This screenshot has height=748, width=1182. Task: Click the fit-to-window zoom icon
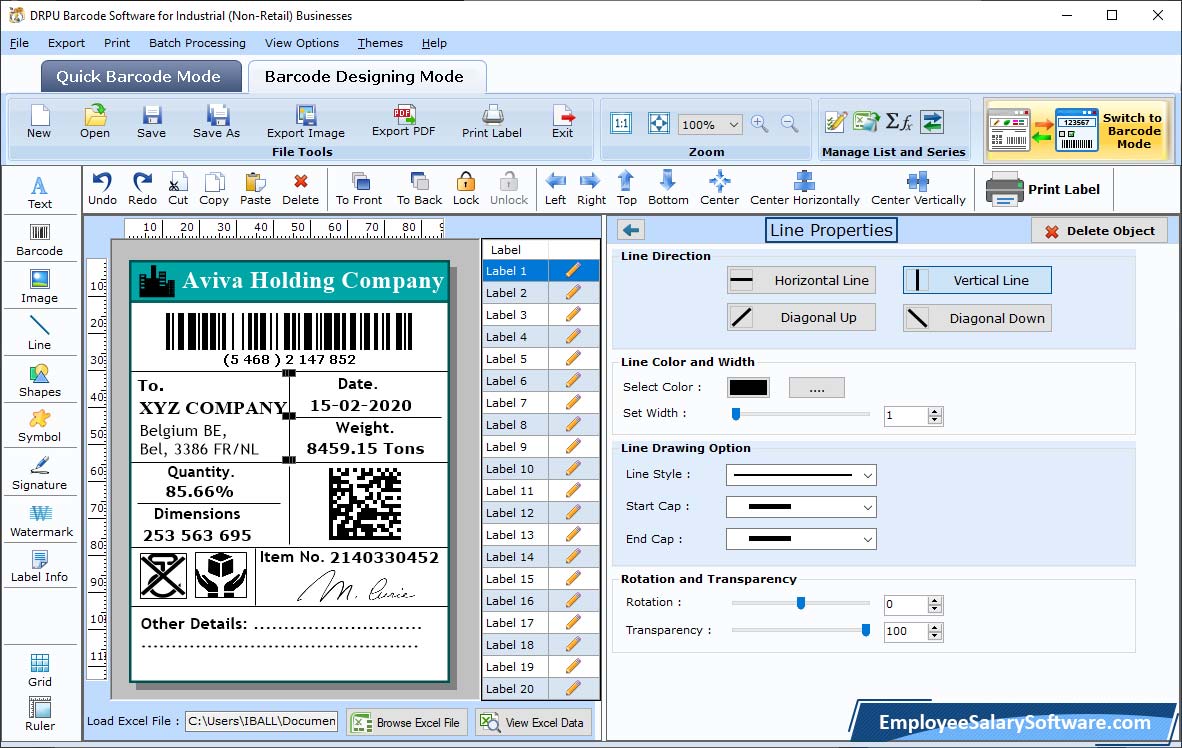(659, 123)
